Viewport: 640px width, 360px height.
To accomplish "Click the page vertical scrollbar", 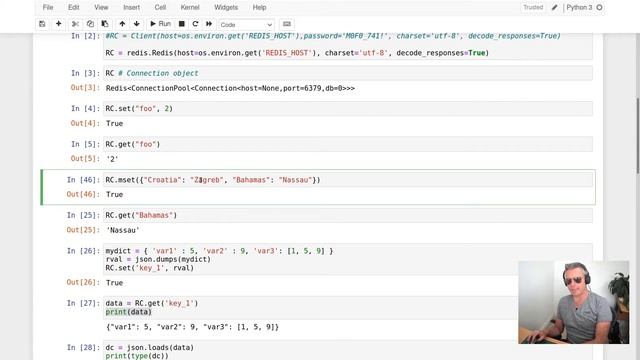I will coord(638,137).
